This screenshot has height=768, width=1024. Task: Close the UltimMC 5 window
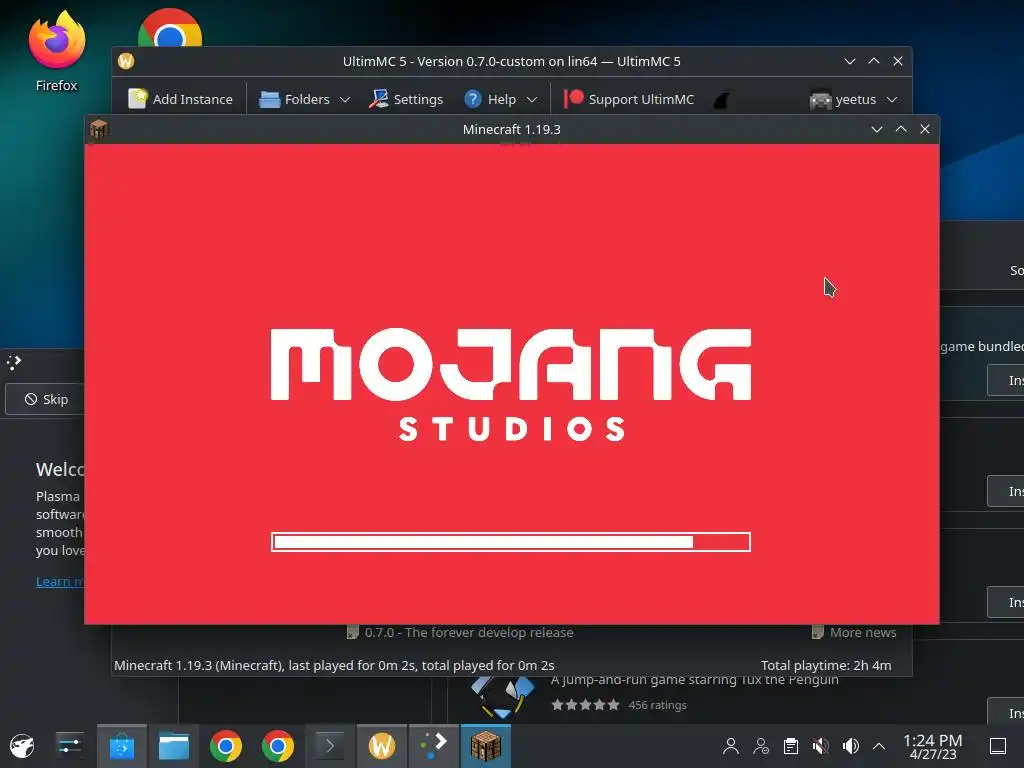click(x=898, y=61)
